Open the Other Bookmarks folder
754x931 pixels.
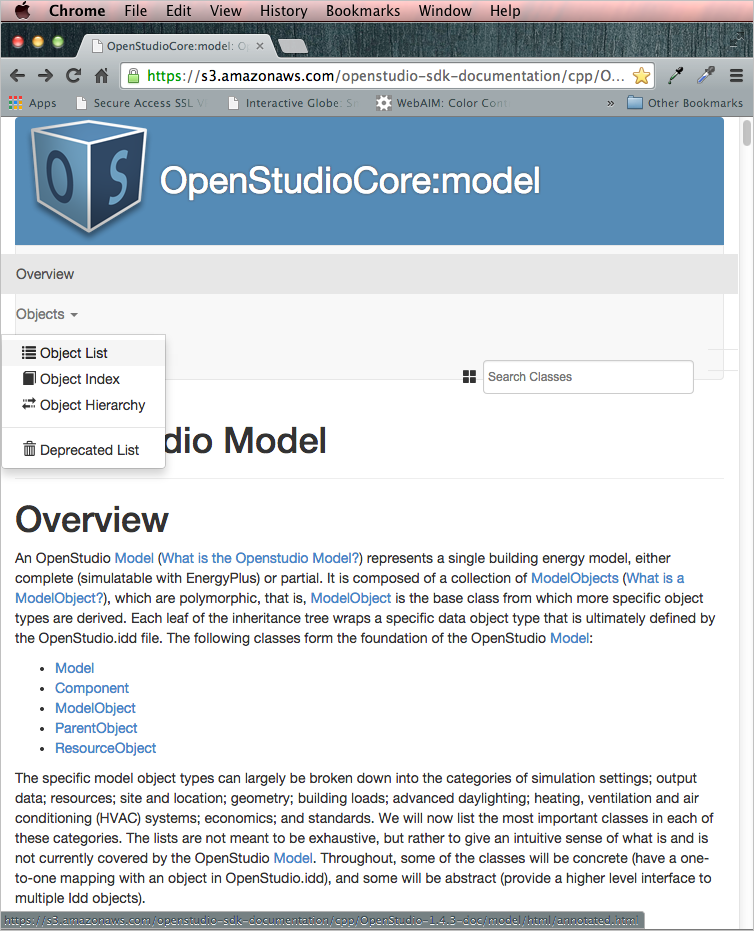click(x=685, y=103)
